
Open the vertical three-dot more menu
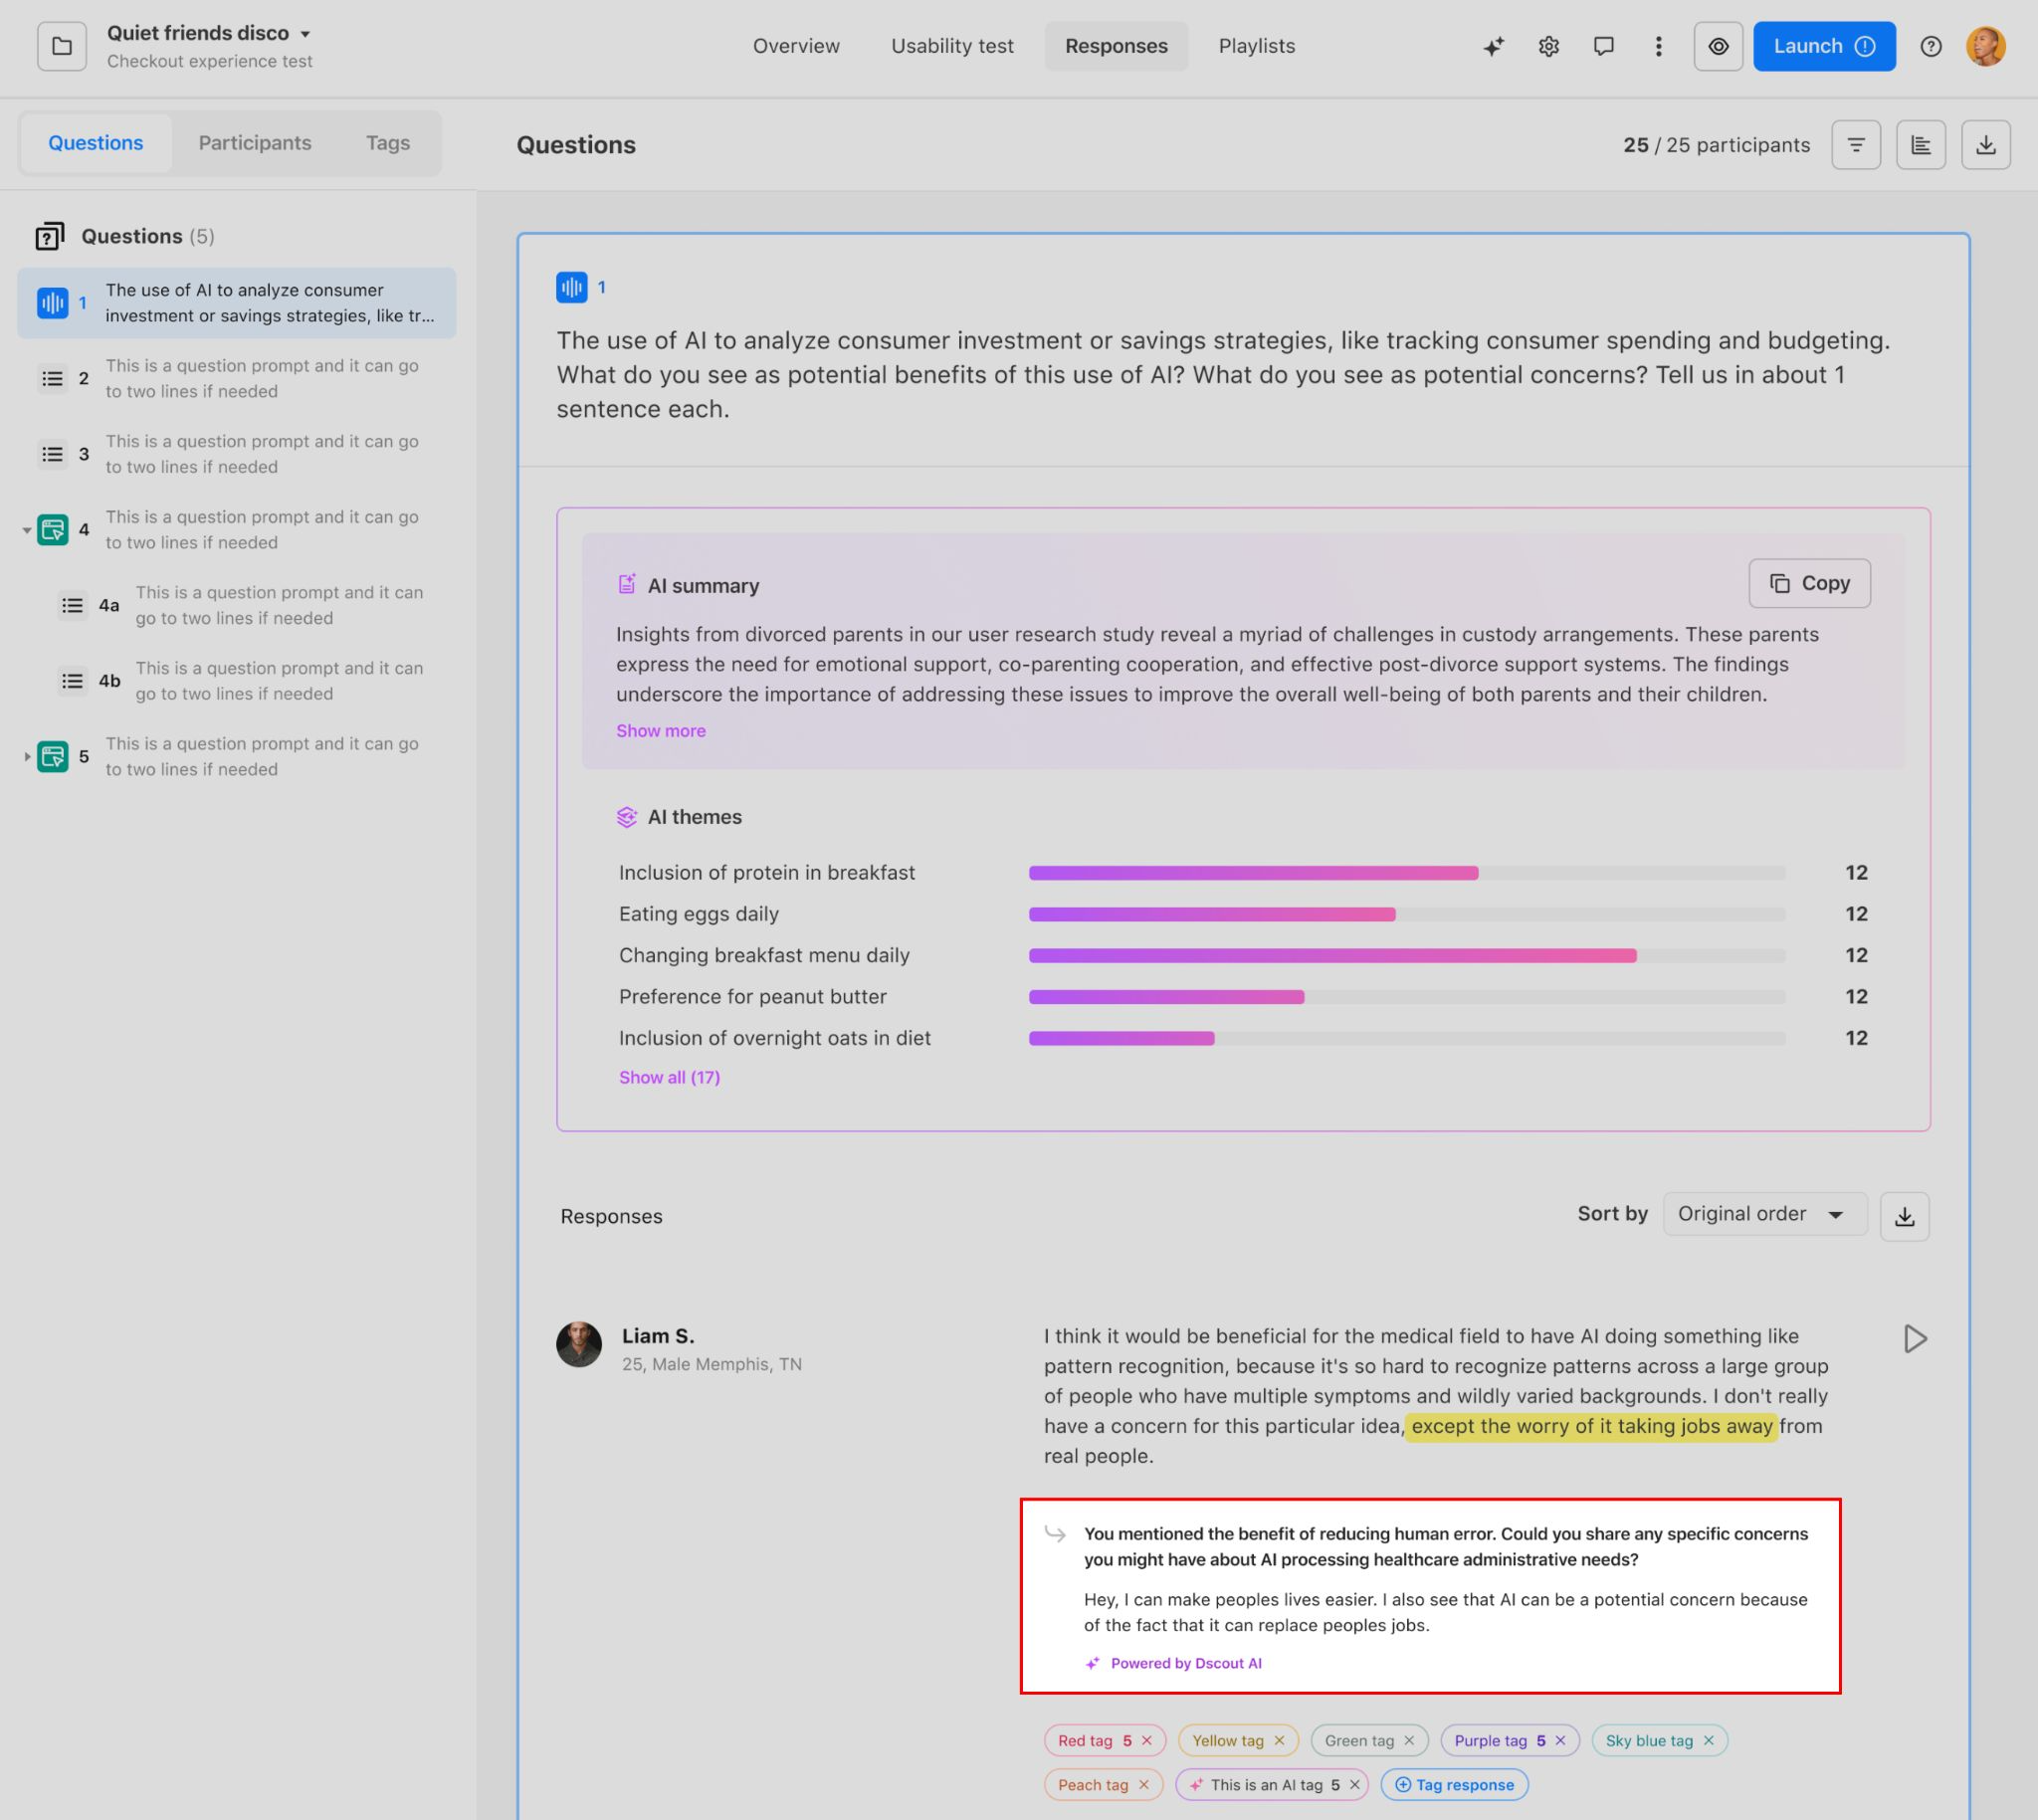[x=1658, y=46]
